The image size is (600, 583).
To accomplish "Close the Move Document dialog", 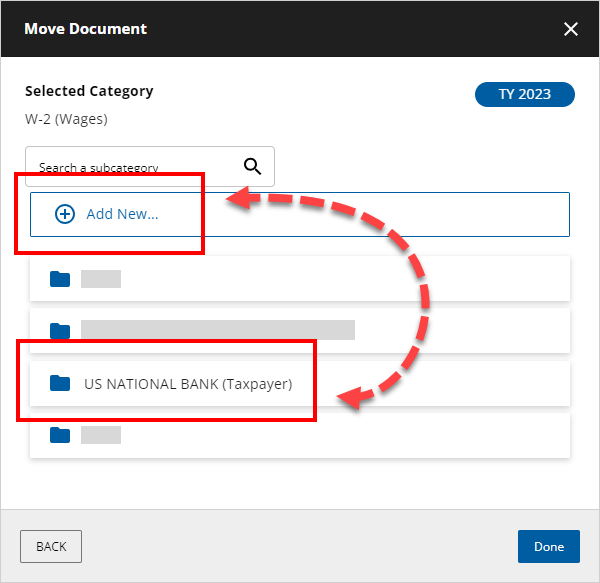I will pyautogui.click(x=571, y=29).
